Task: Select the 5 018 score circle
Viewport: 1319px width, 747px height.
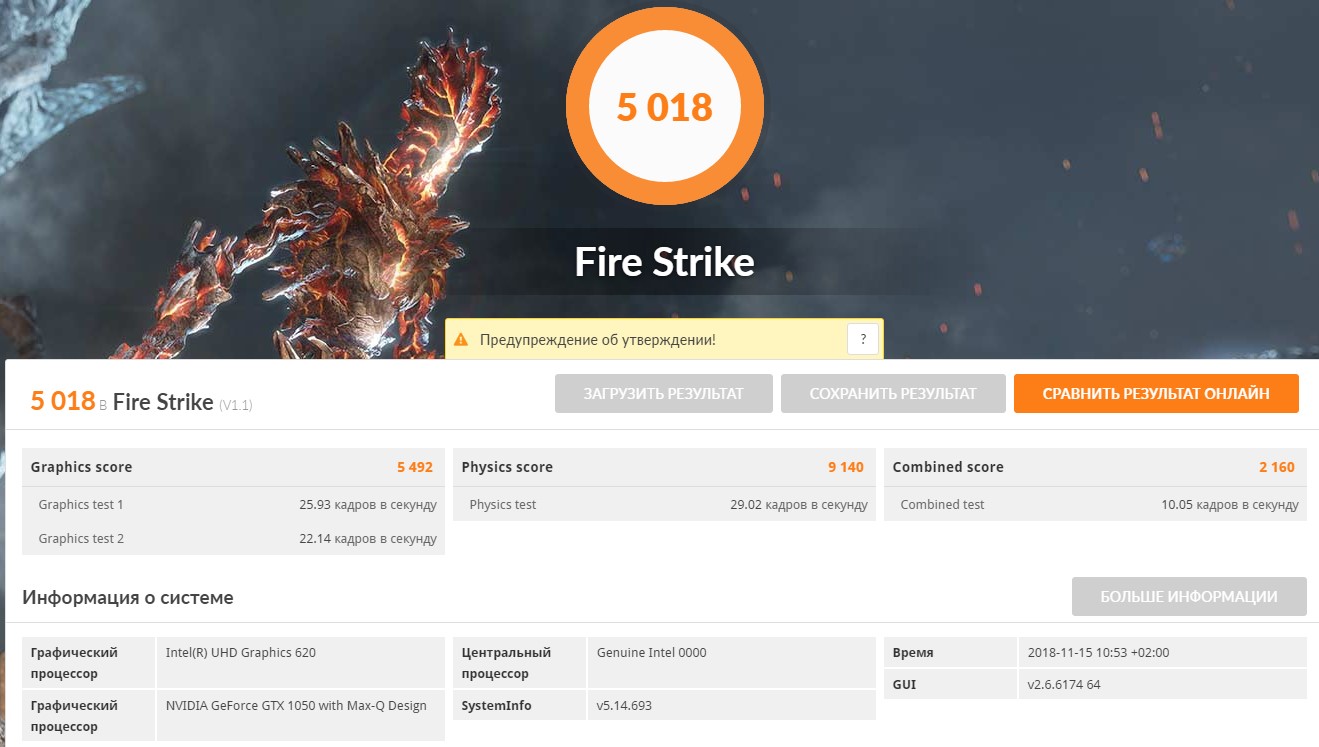Action: click(665, 106)
